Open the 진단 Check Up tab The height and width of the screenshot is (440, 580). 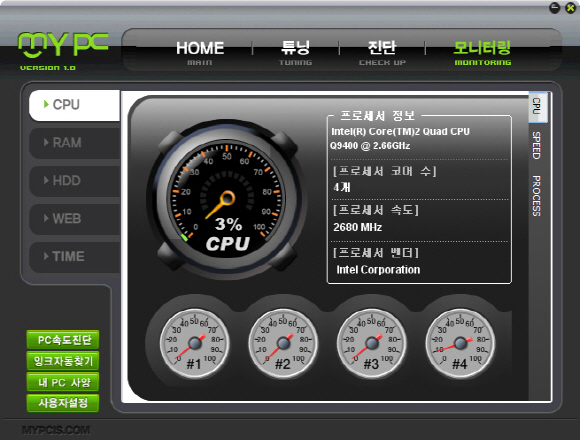382,52
